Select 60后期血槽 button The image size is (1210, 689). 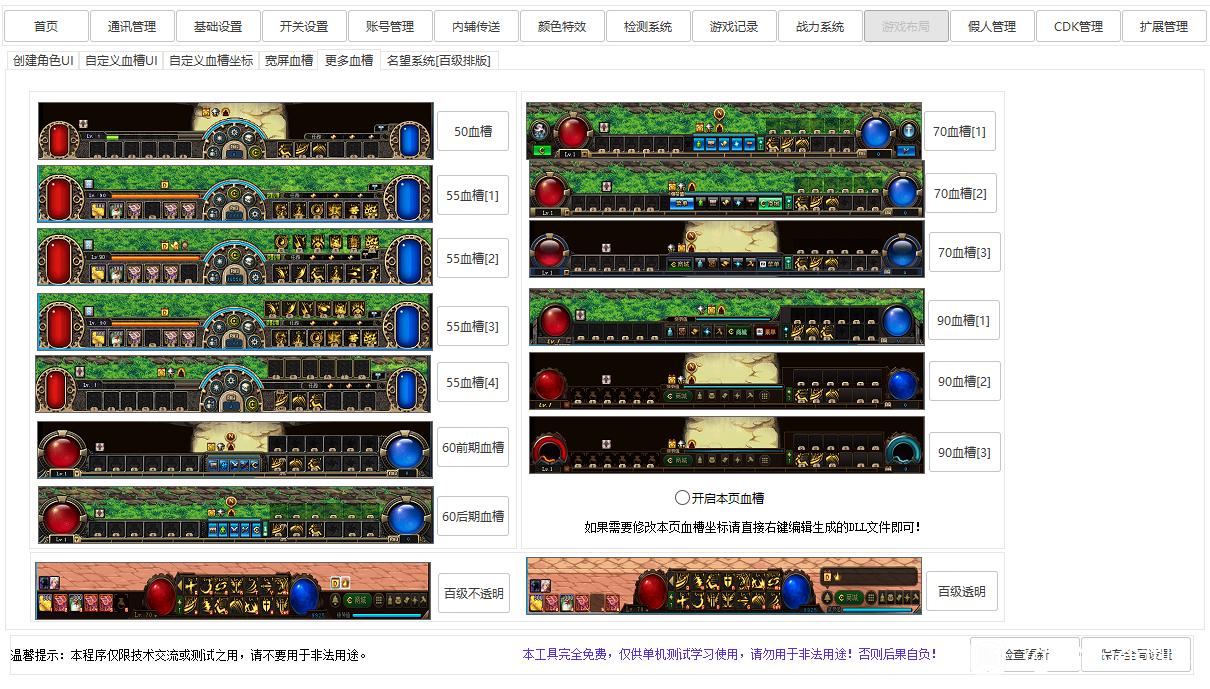(473, 516)
